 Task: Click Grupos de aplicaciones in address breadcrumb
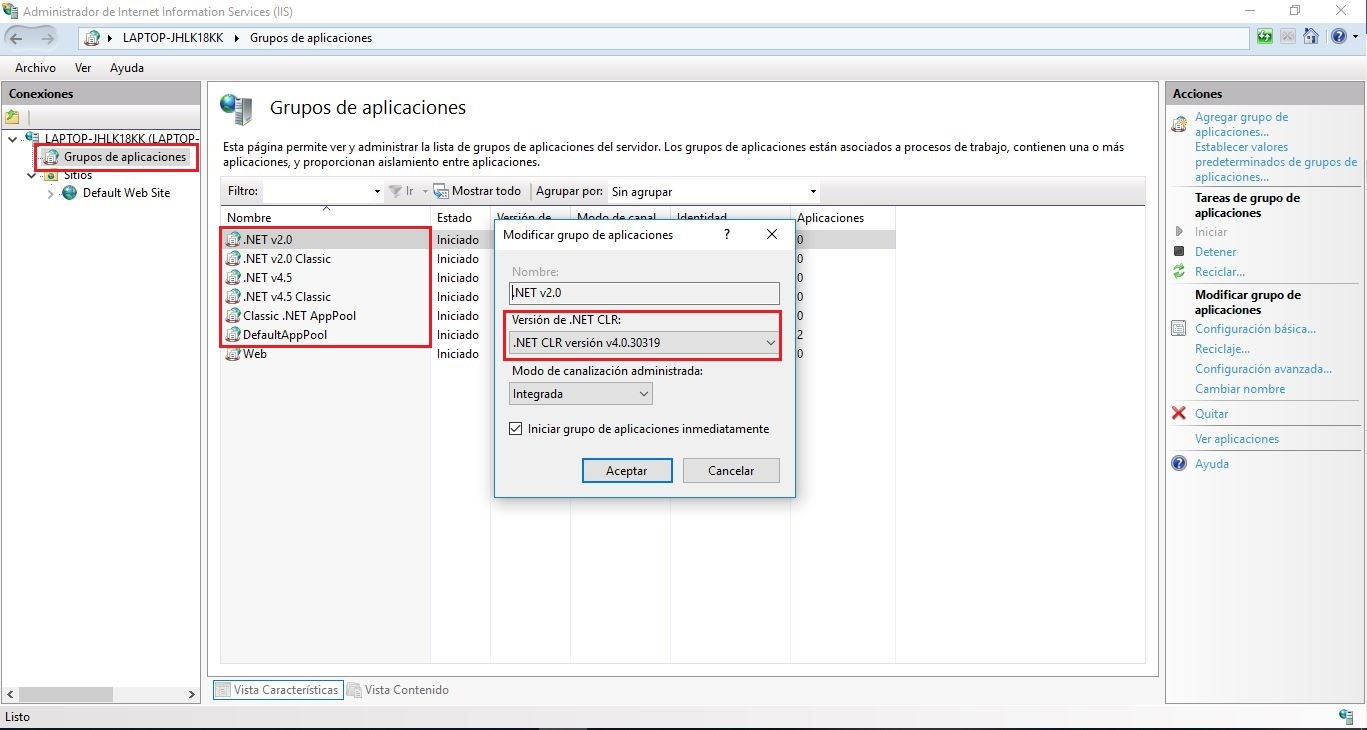point(310,38)
